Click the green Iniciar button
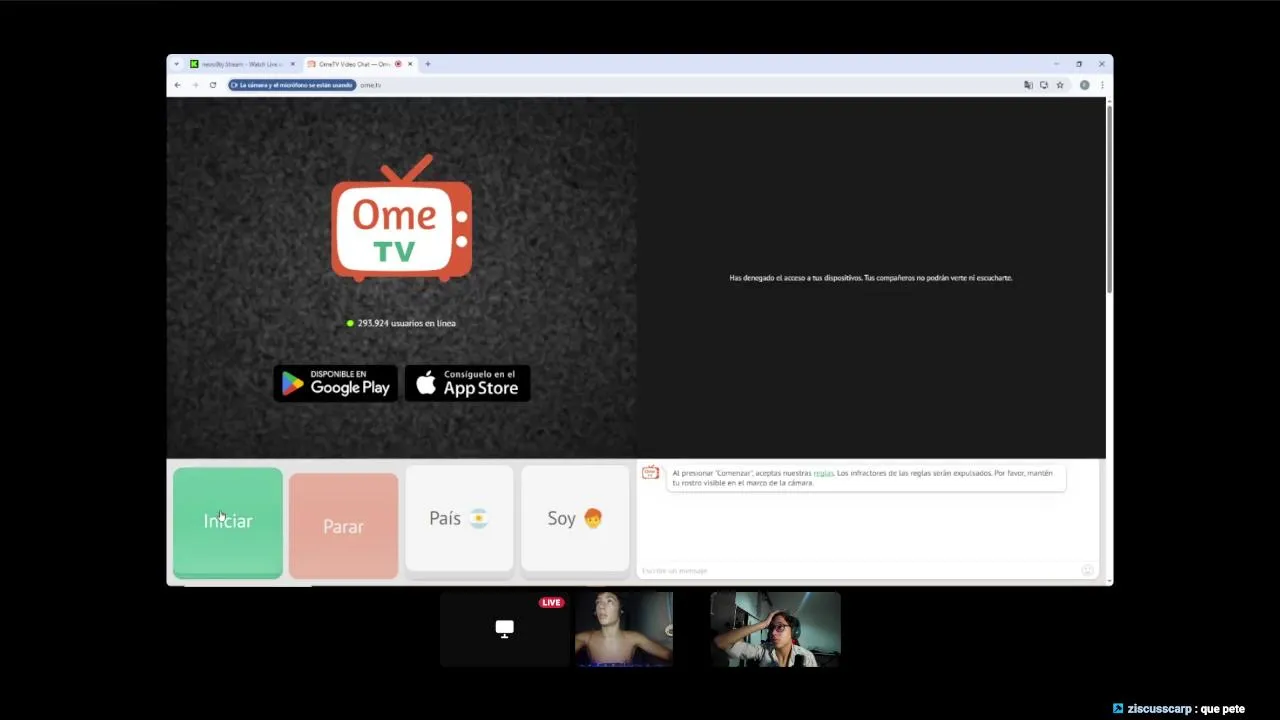1280x720 pixels. 228,522
